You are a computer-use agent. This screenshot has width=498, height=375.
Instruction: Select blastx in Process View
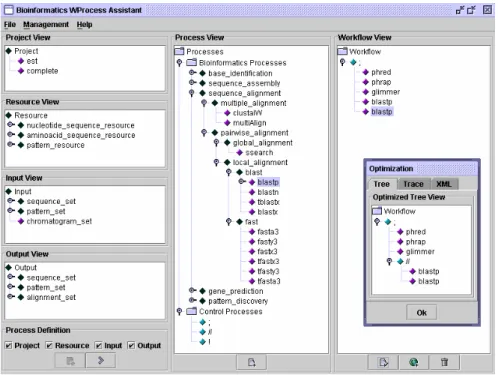pyautogui.click(x=268, y=212)
